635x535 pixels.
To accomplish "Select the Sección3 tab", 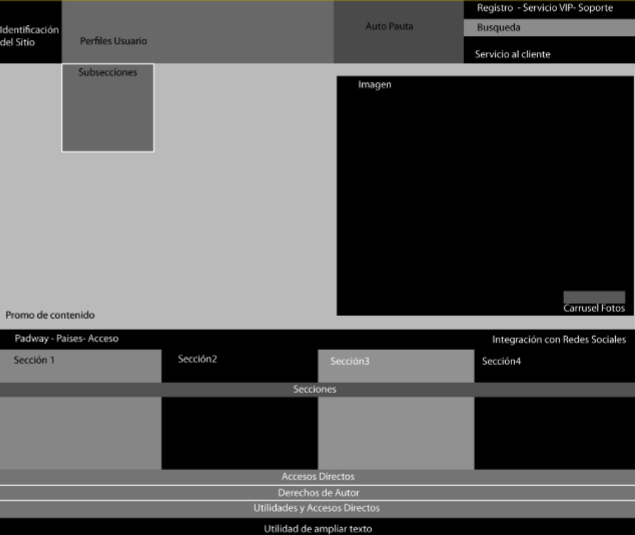I will pos(396,366).
